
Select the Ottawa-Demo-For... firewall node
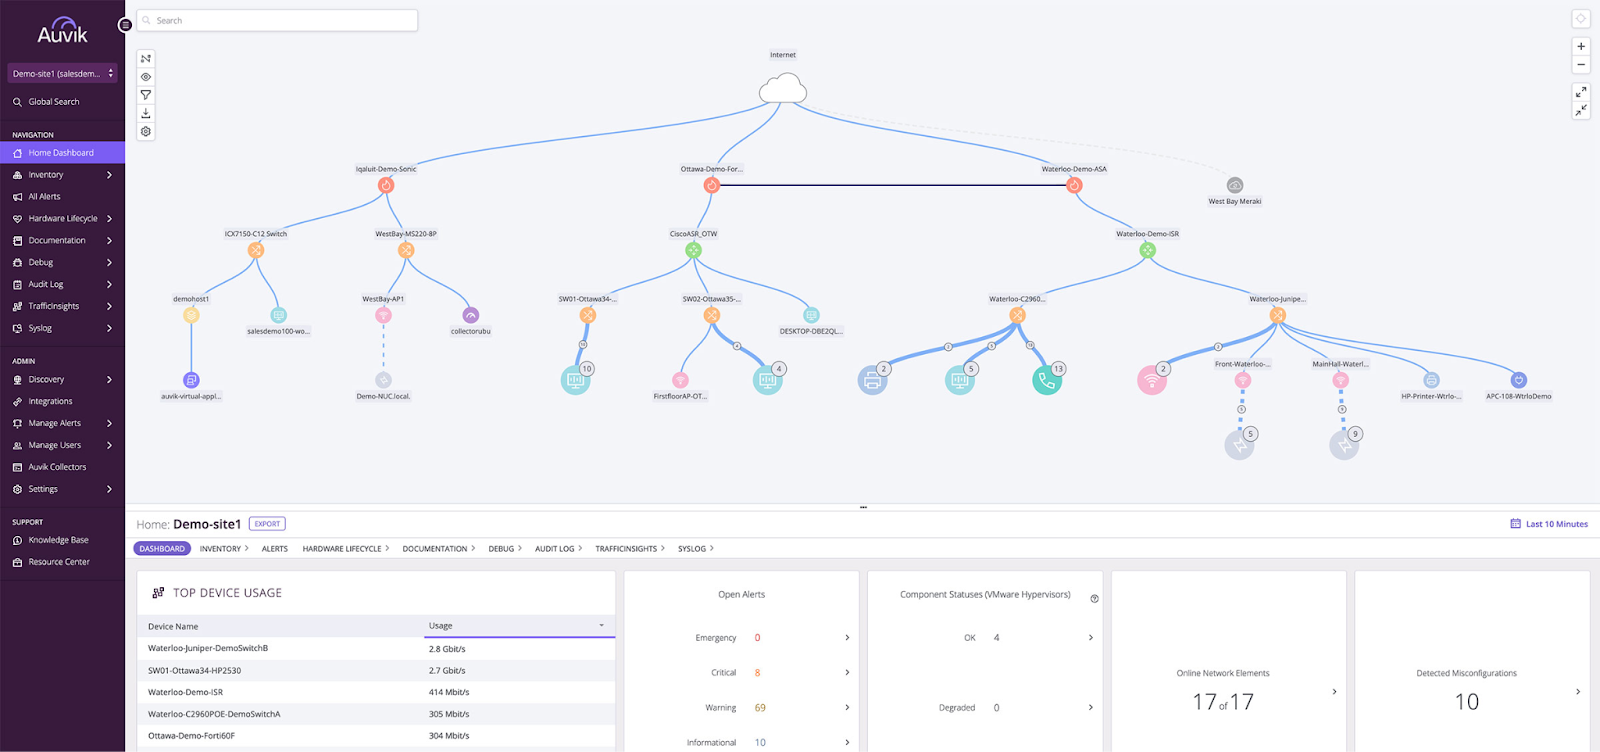712,185
